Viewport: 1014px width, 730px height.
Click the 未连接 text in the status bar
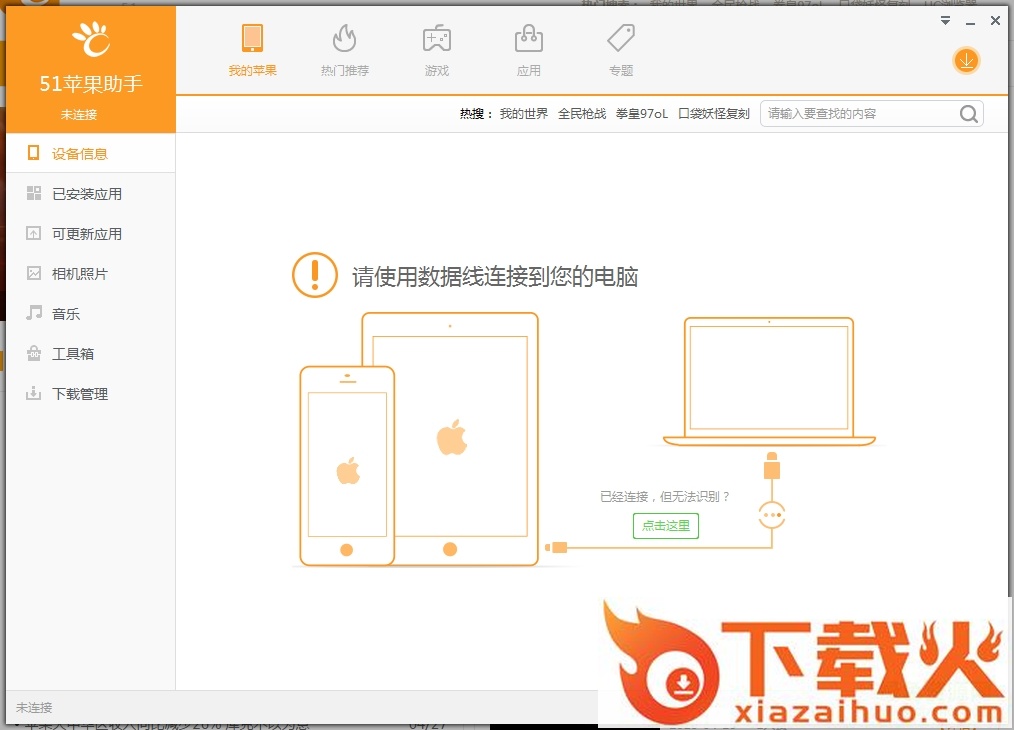(34, 707)
